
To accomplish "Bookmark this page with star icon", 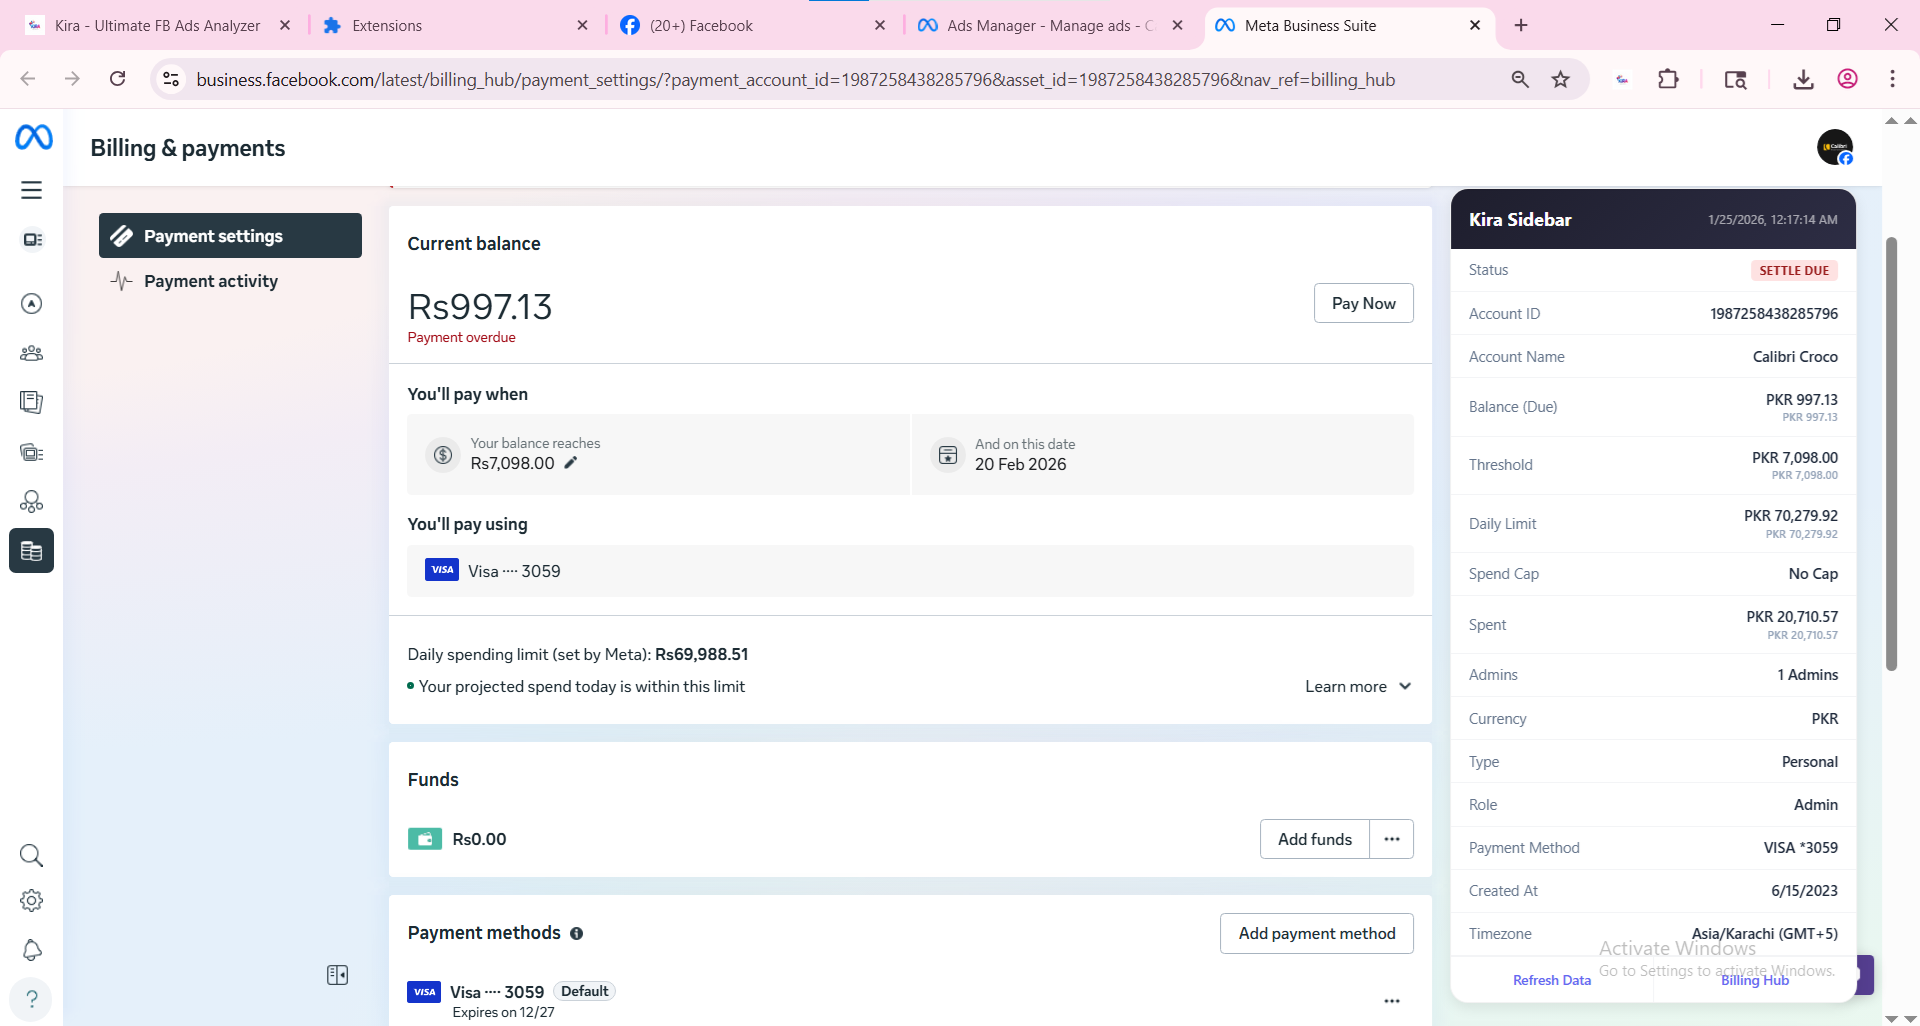I will (x=1561, y=79).
